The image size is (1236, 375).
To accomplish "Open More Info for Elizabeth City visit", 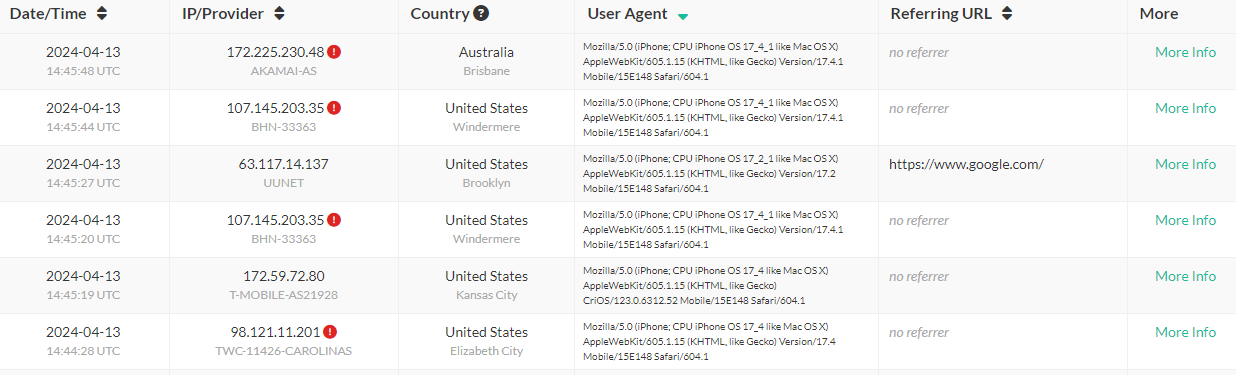I will point(1185,332).
